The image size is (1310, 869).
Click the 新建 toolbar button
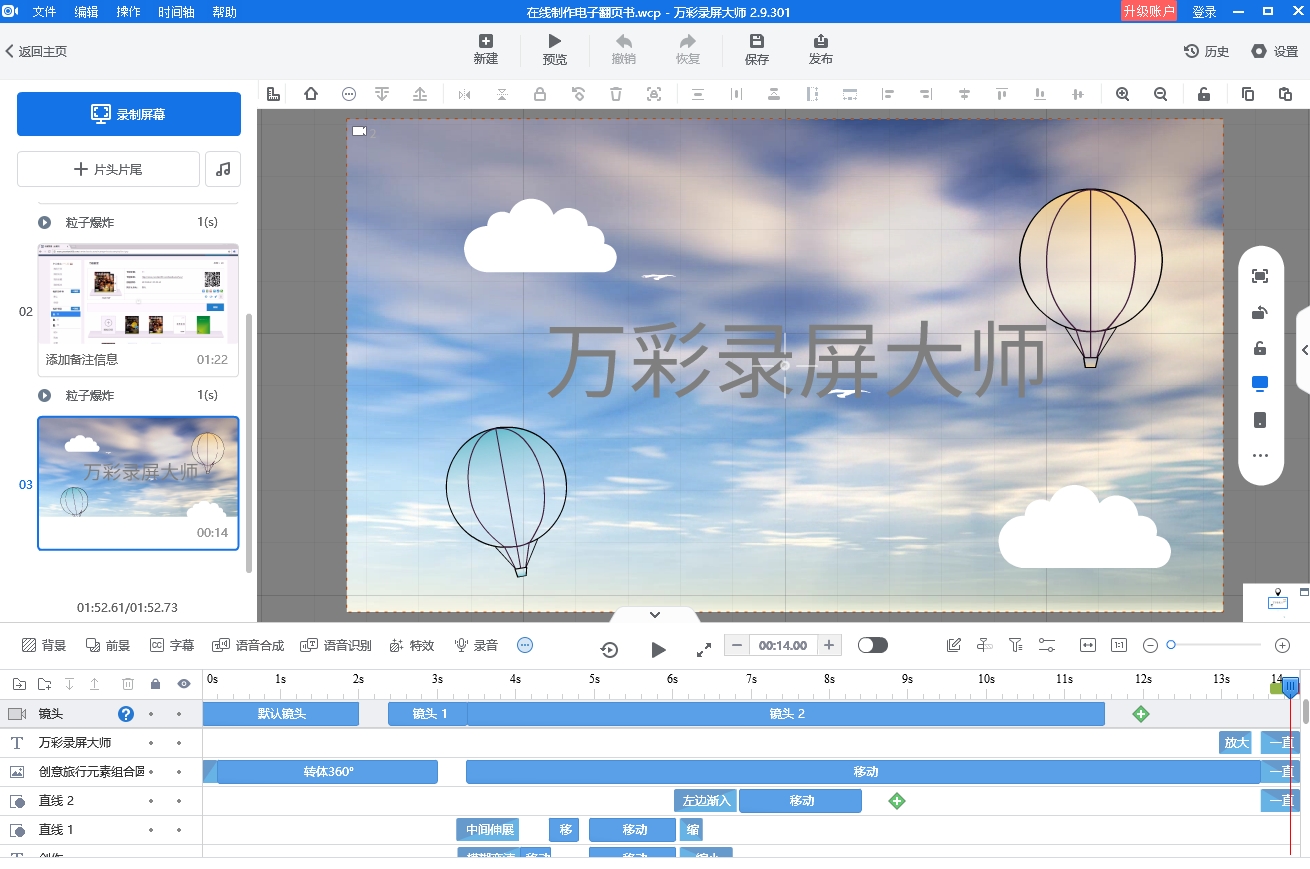[486, 49]
